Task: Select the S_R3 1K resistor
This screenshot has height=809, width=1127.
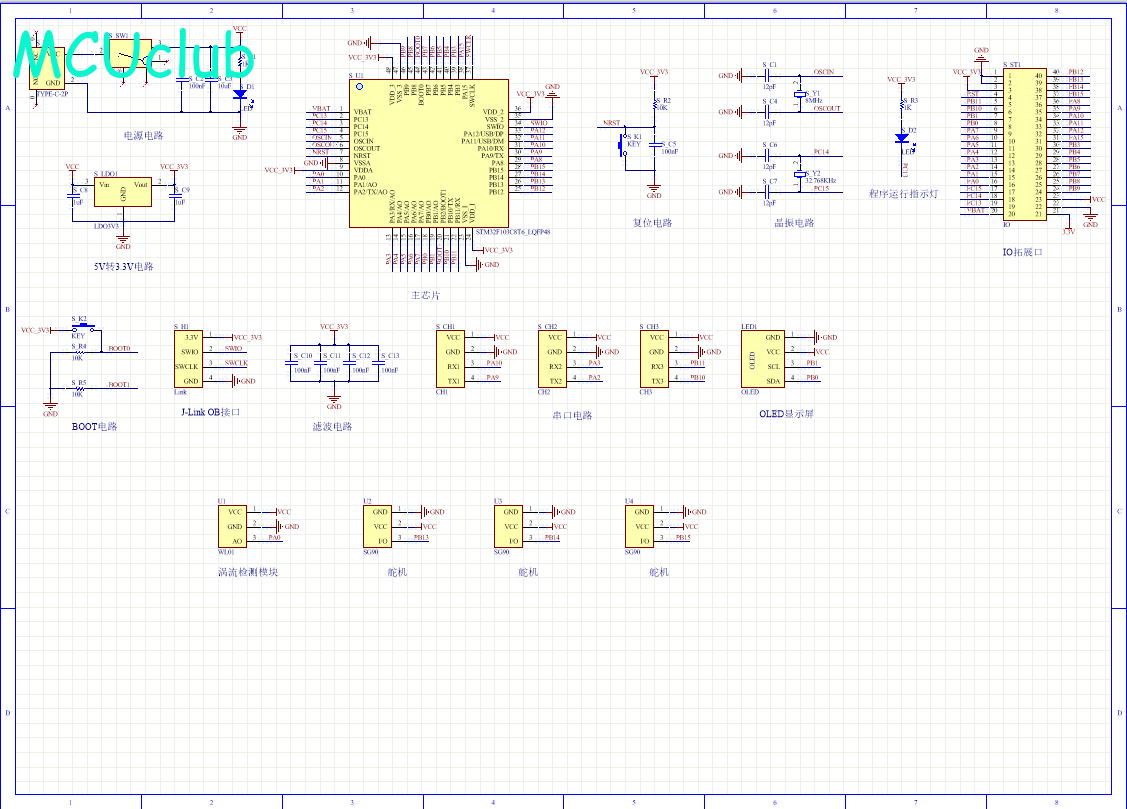Action: [x=902, y=105]
